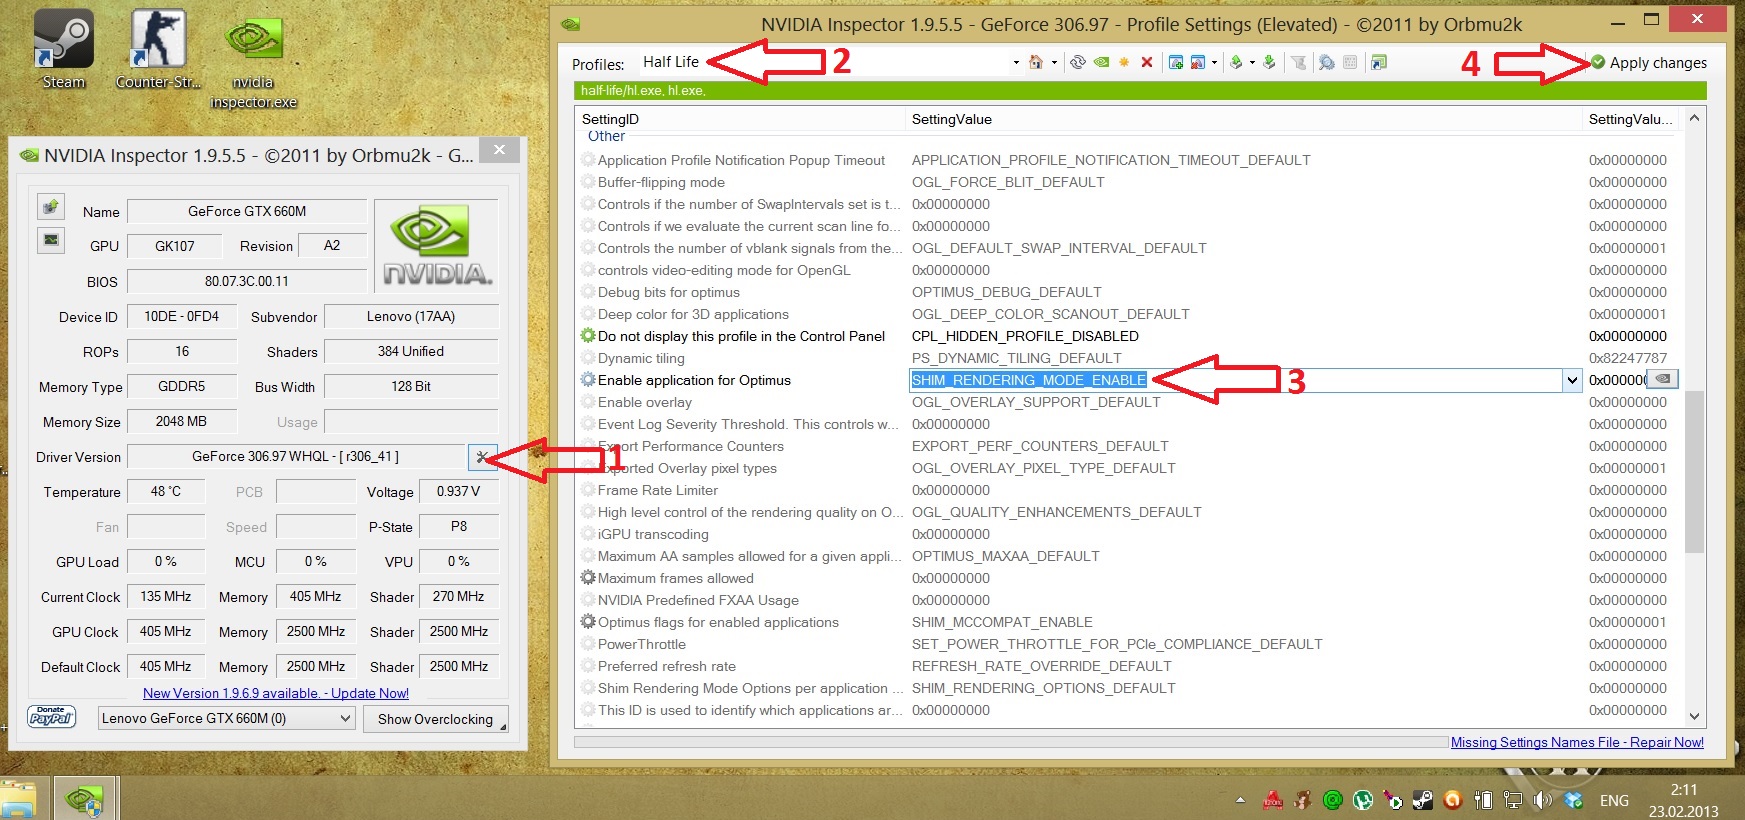Open driver profile settings wrench button
Viewport: 1745px width, 820px height.
click(481, 457)
